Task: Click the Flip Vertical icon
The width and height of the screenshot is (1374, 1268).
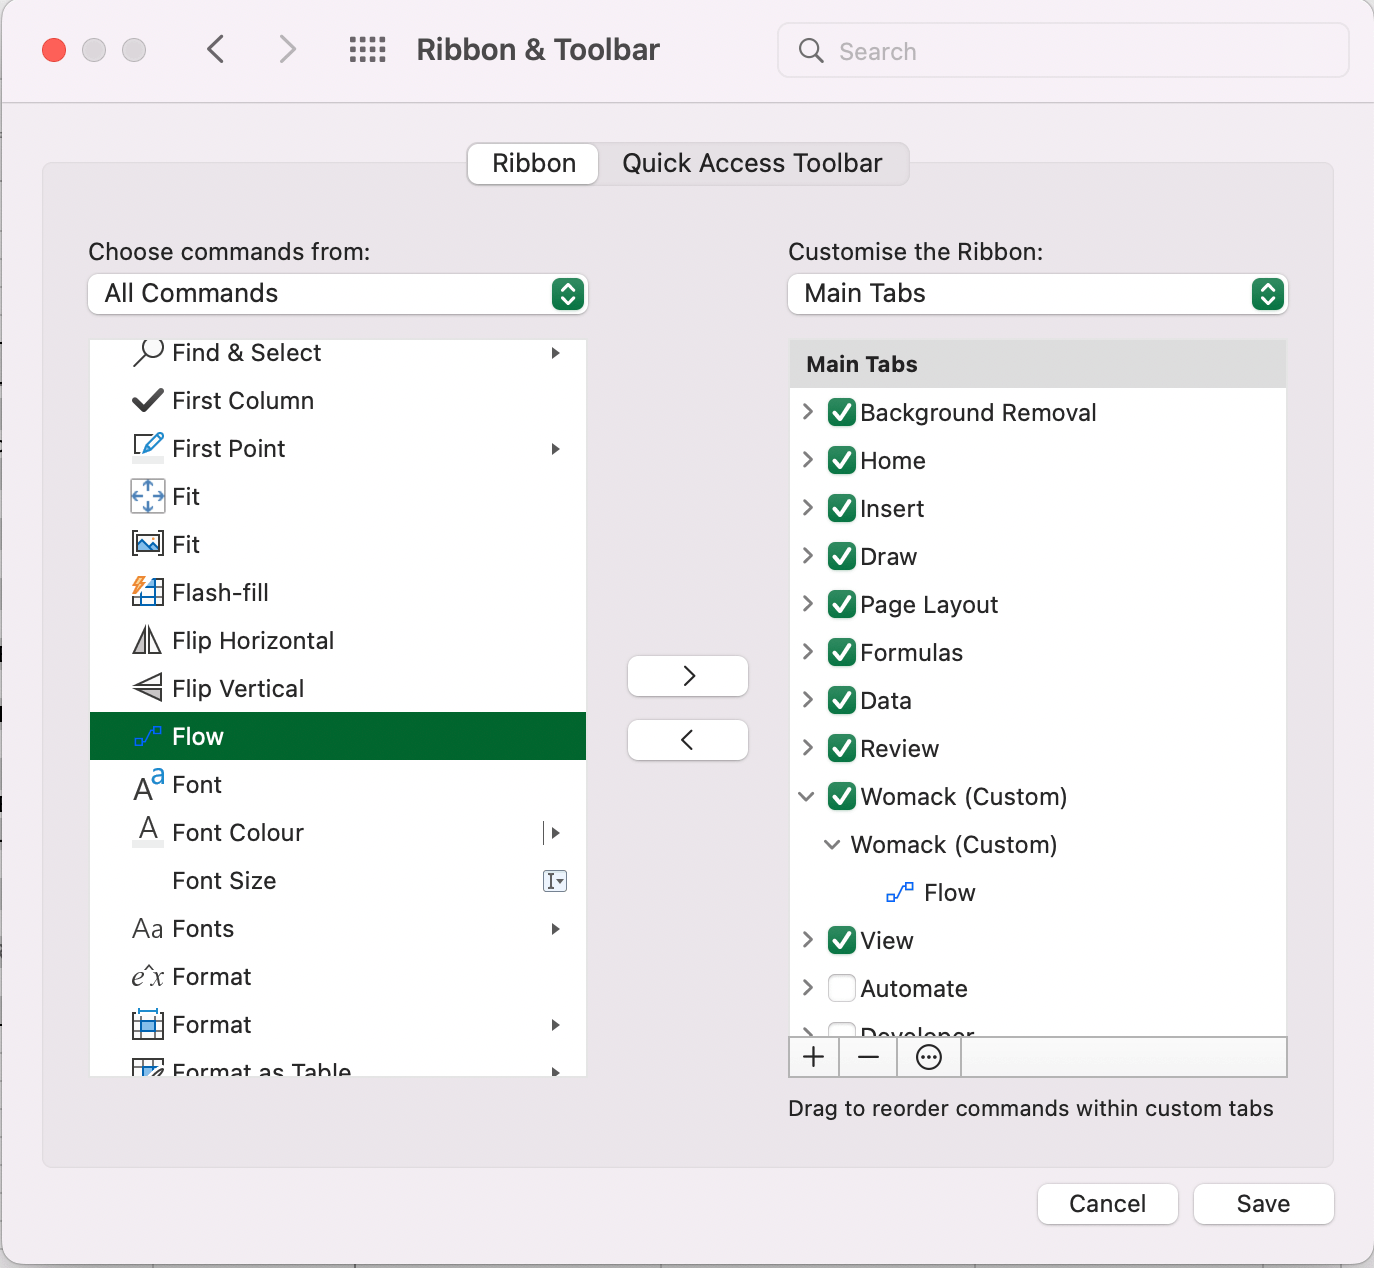Action: coord(147,688)
